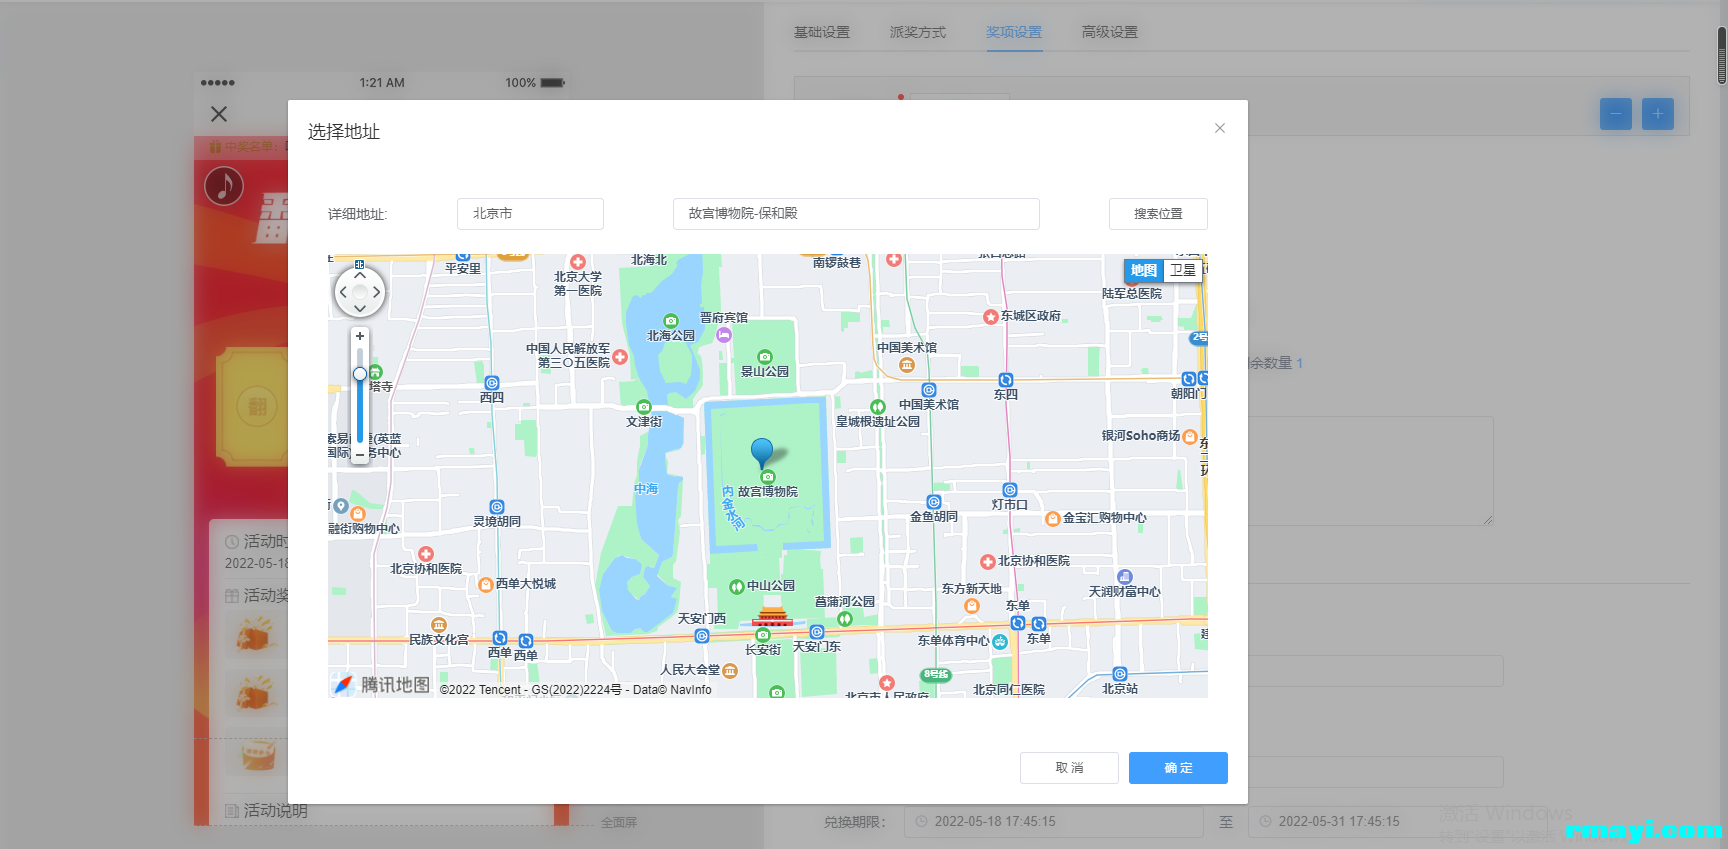Open the 高级设置 tab in background

tap(1110, 32)
